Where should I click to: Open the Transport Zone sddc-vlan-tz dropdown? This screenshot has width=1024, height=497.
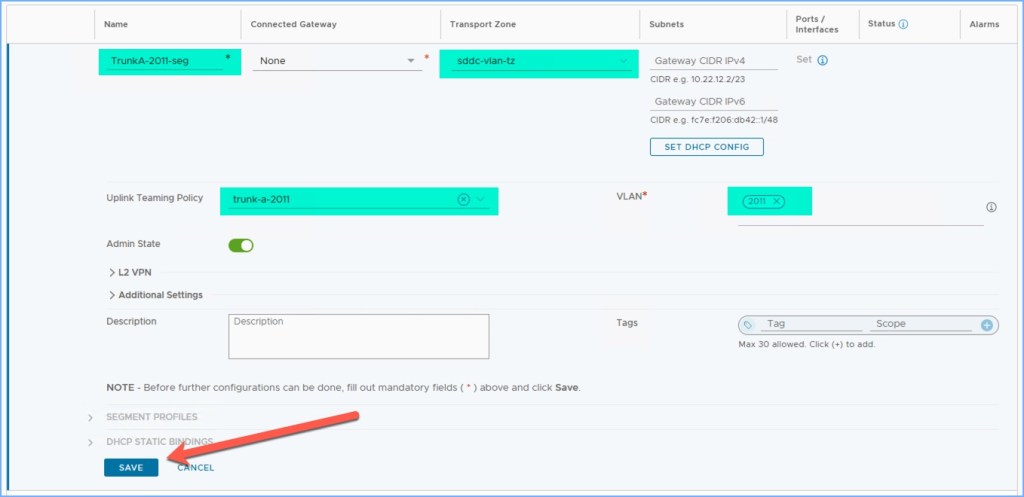tap(624, 61)
